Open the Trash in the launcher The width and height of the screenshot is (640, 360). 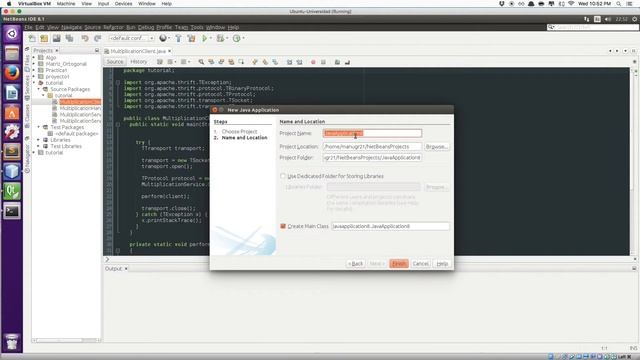click(12, 342)
